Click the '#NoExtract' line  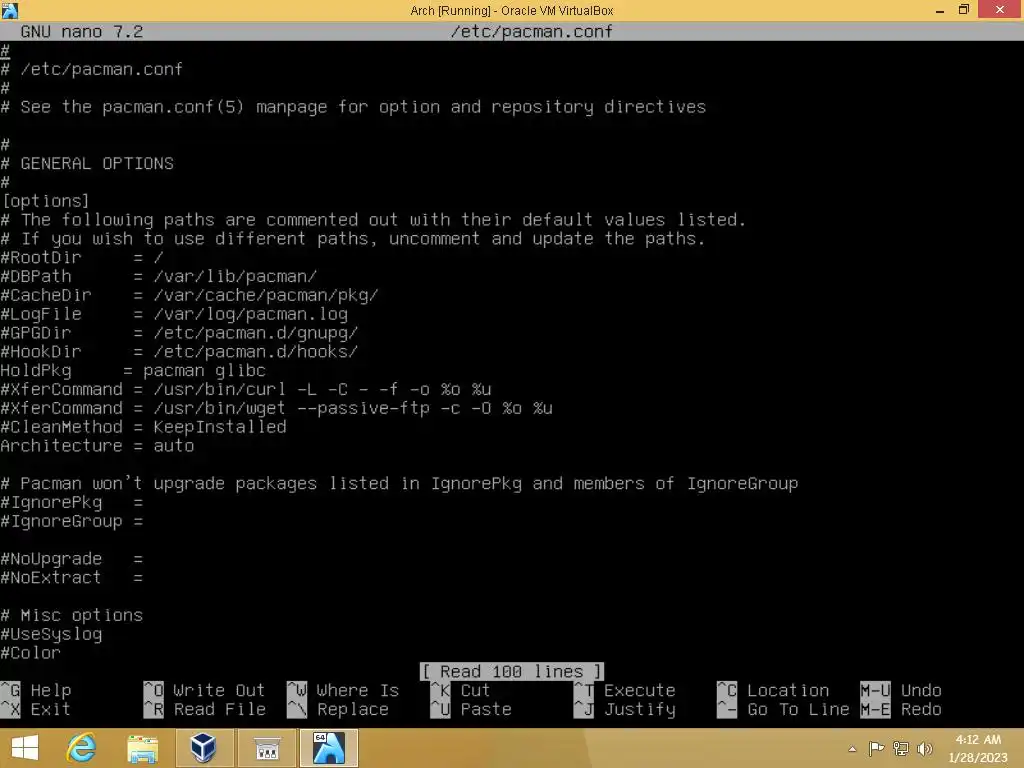pos(71,578)
